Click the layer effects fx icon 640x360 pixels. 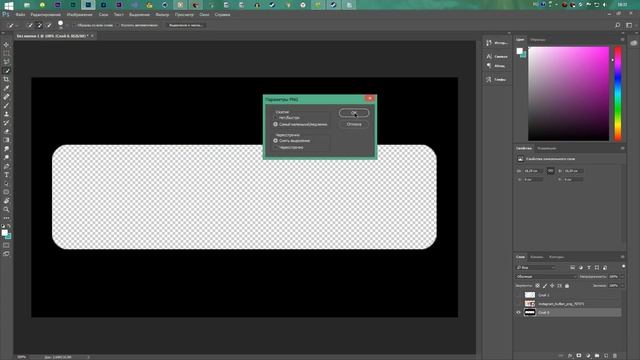(570, 356)
